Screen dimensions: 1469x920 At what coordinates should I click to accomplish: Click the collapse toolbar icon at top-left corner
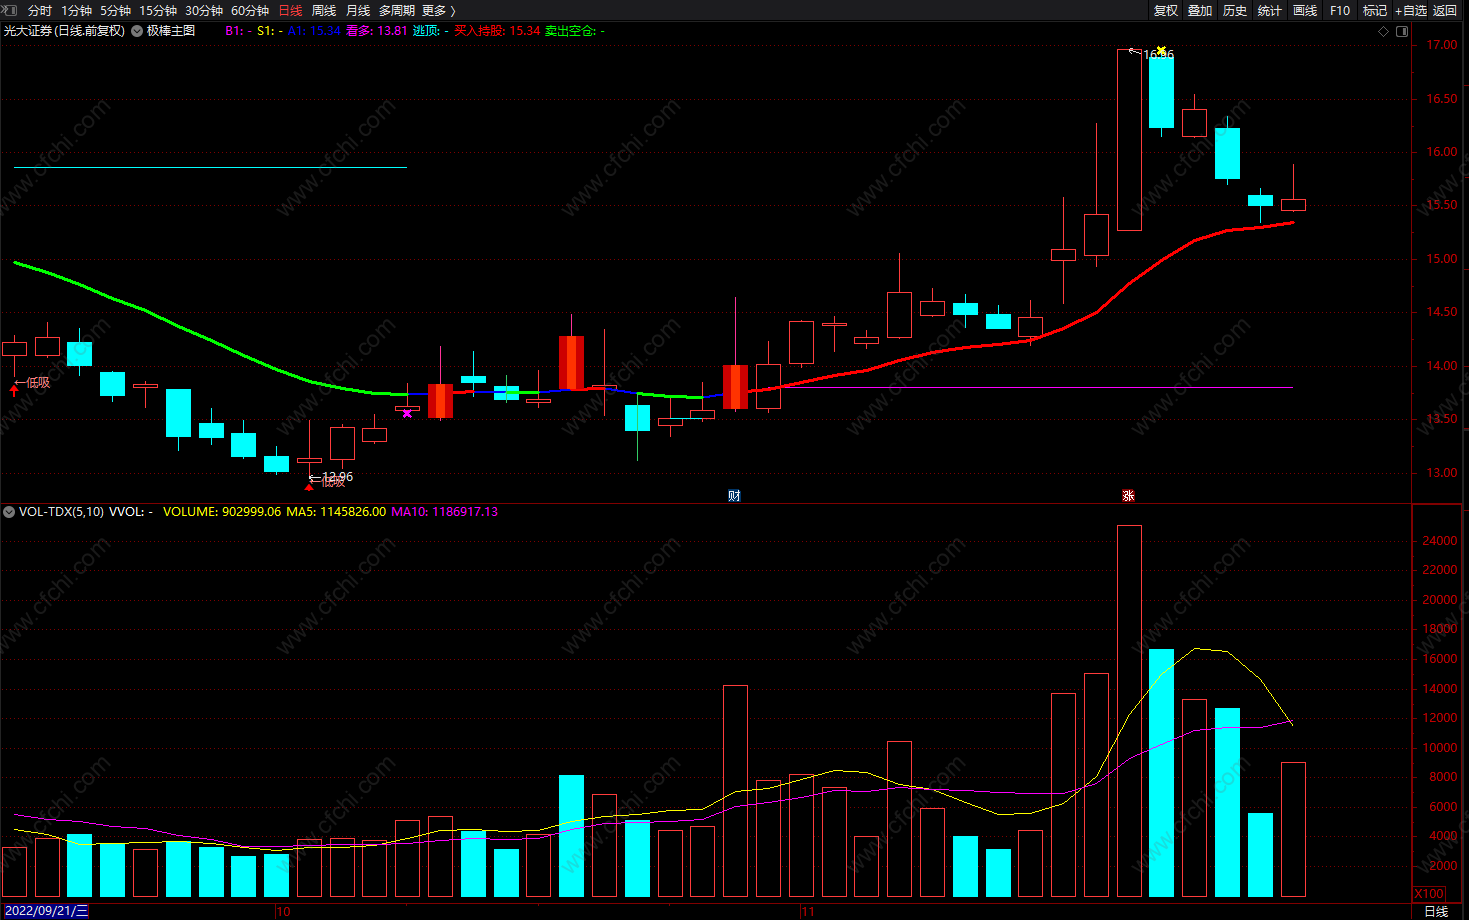10,10
